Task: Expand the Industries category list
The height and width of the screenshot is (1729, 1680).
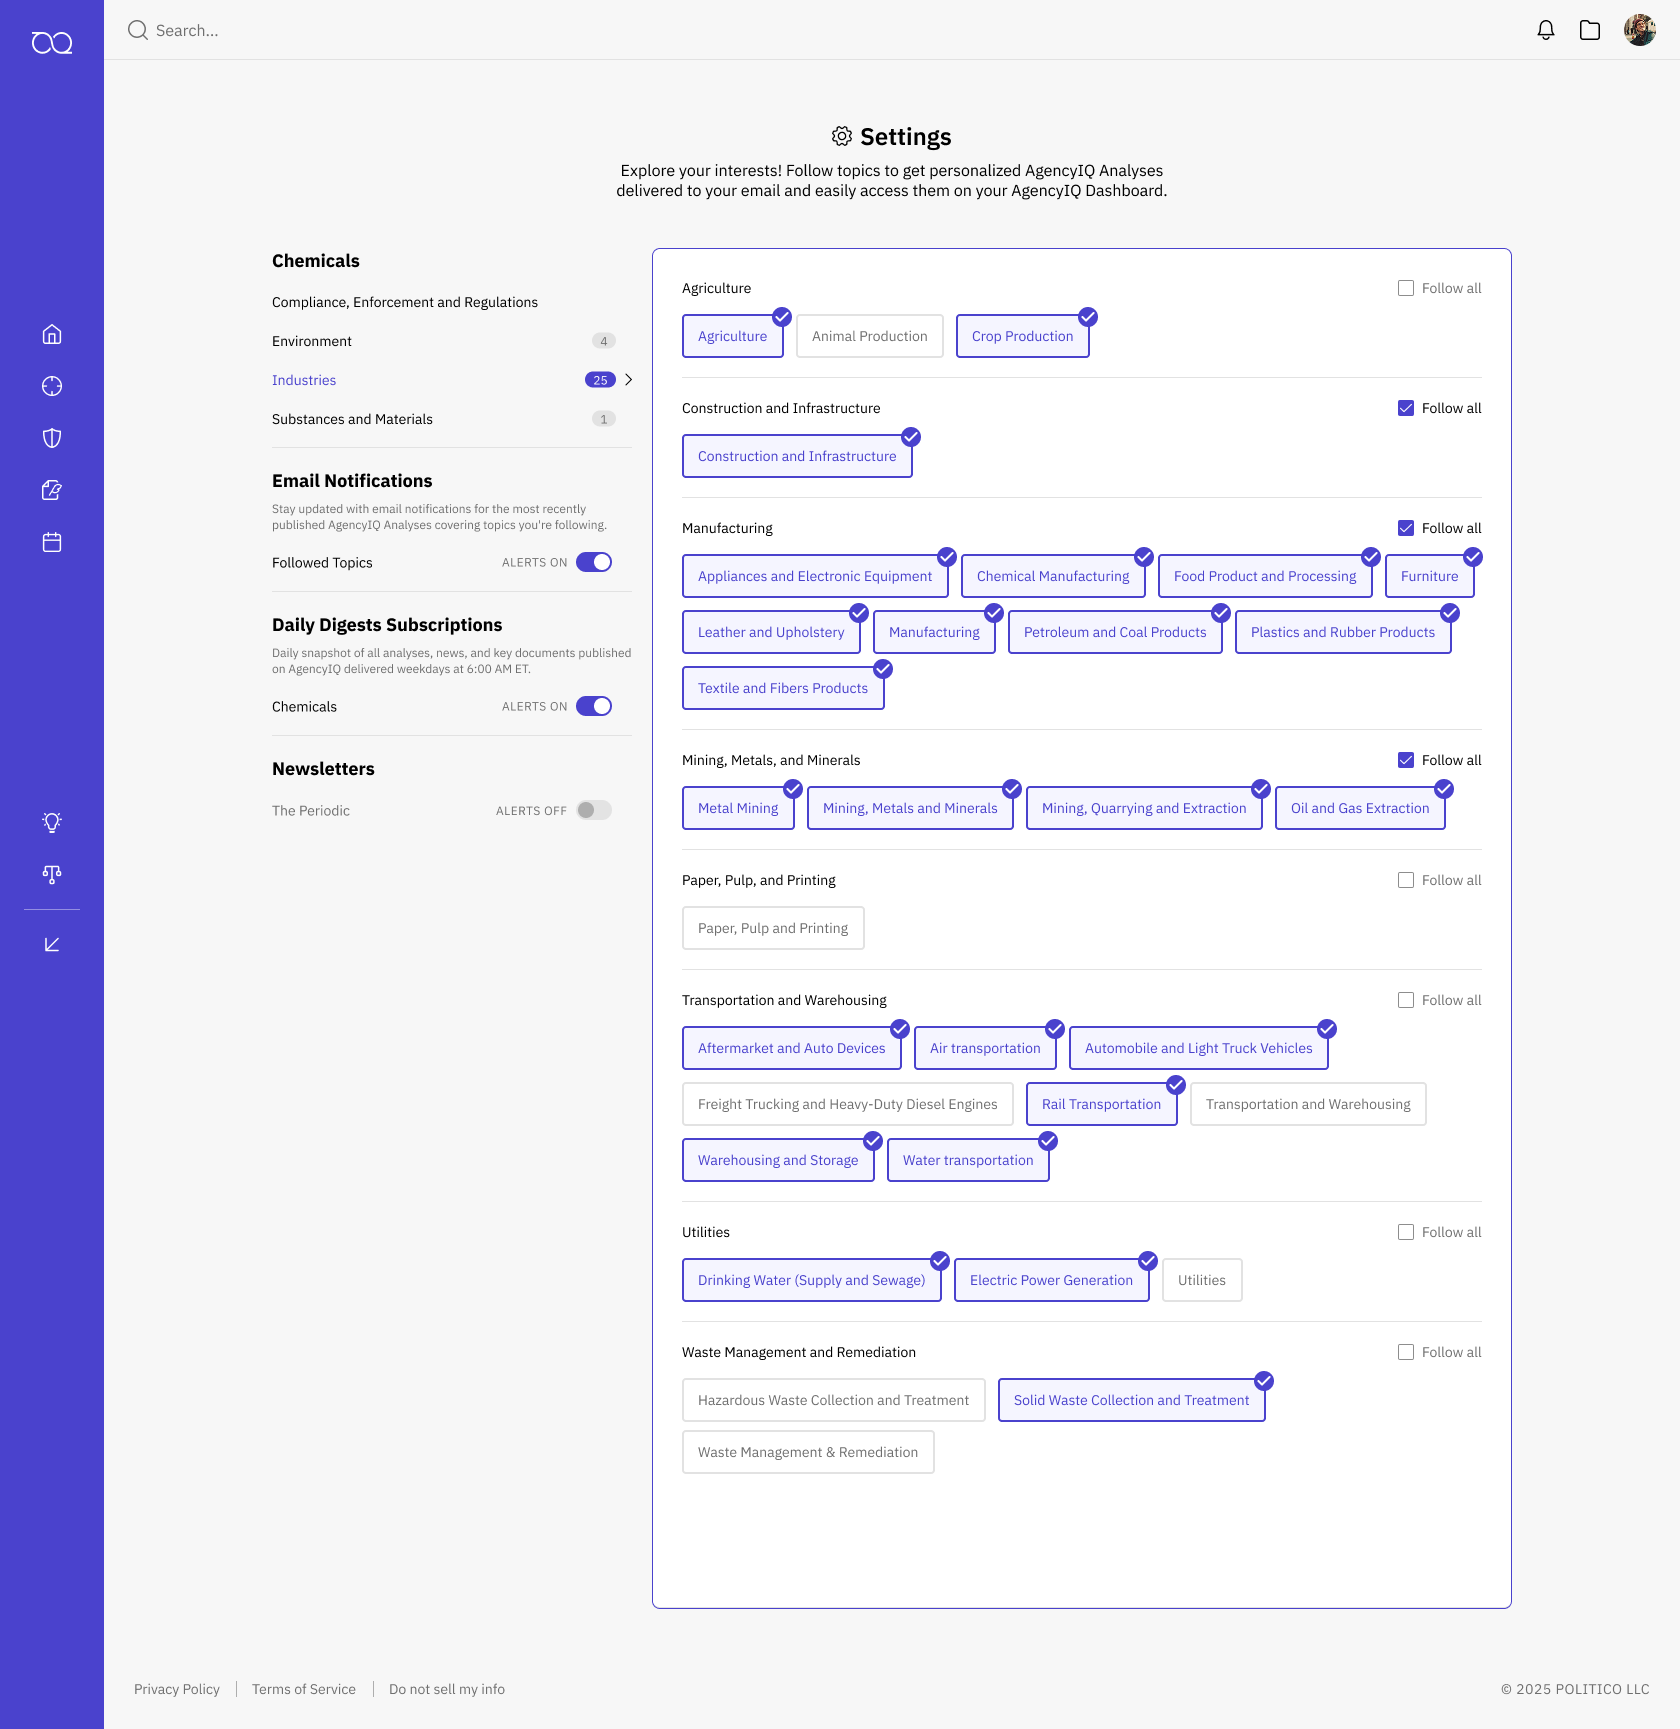Action: click(x=628, y=380)
